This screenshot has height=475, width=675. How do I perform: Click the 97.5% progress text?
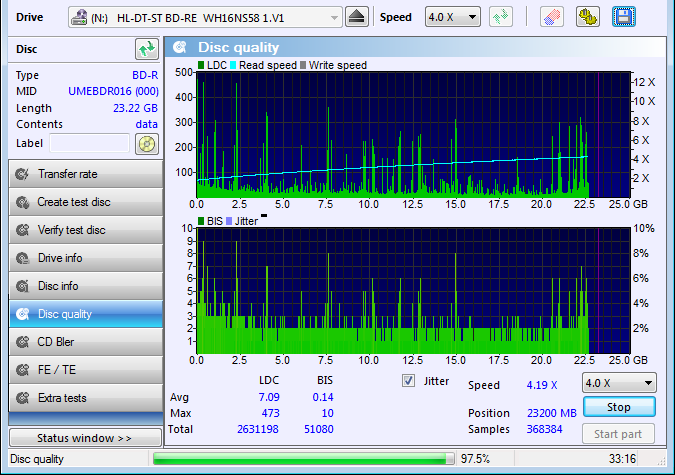pos(475,459)
